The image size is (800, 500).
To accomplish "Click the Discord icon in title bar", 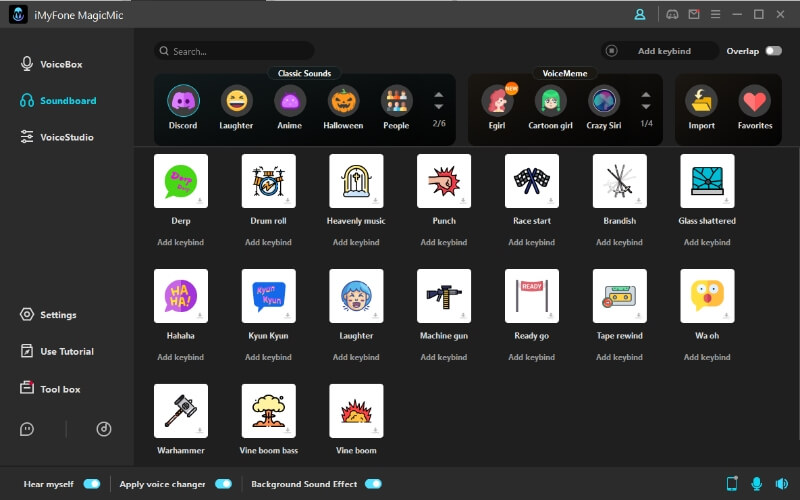I will pyautogui.click(x=672, y=14).
